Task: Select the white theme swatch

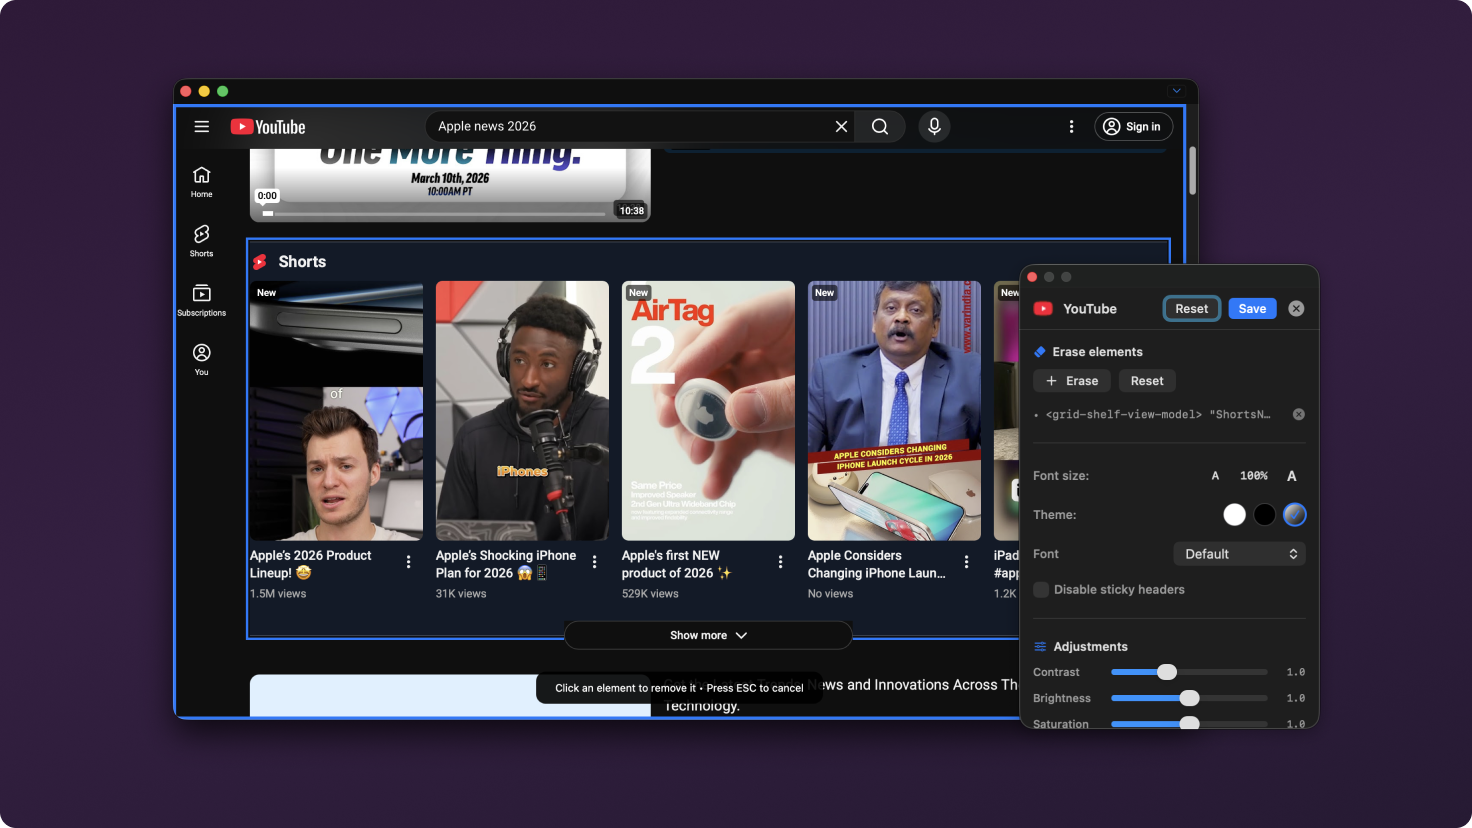Action: point(1235,515)
